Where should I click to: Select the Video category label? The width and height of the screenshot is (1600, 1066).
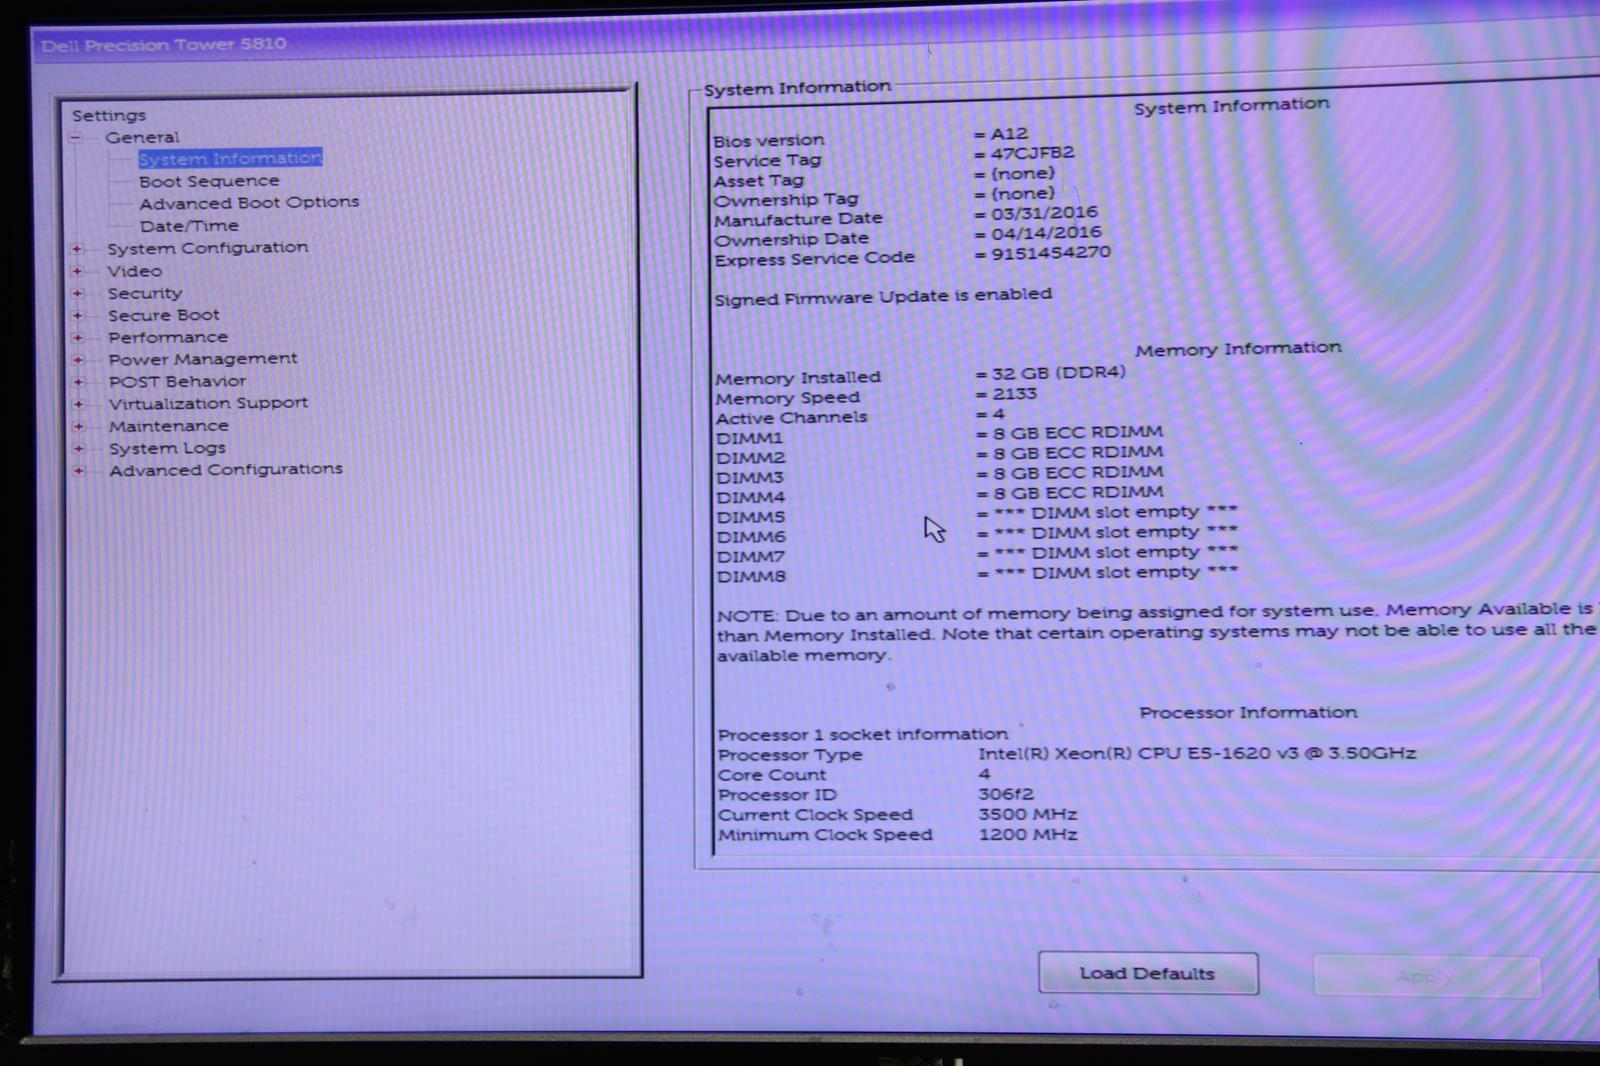[135, 271]
